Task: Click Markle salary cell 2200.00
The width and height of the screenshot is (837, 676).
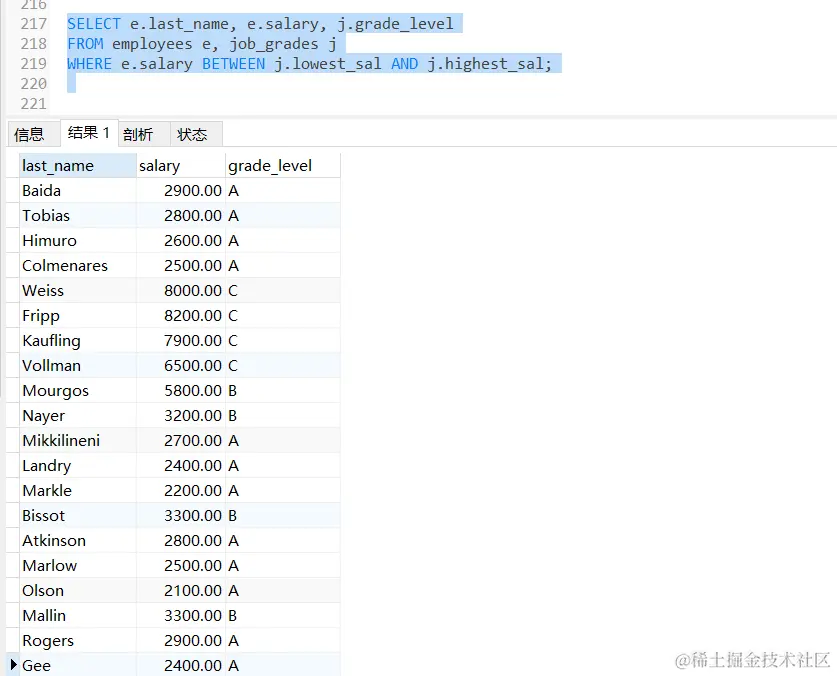Action: 181,491
